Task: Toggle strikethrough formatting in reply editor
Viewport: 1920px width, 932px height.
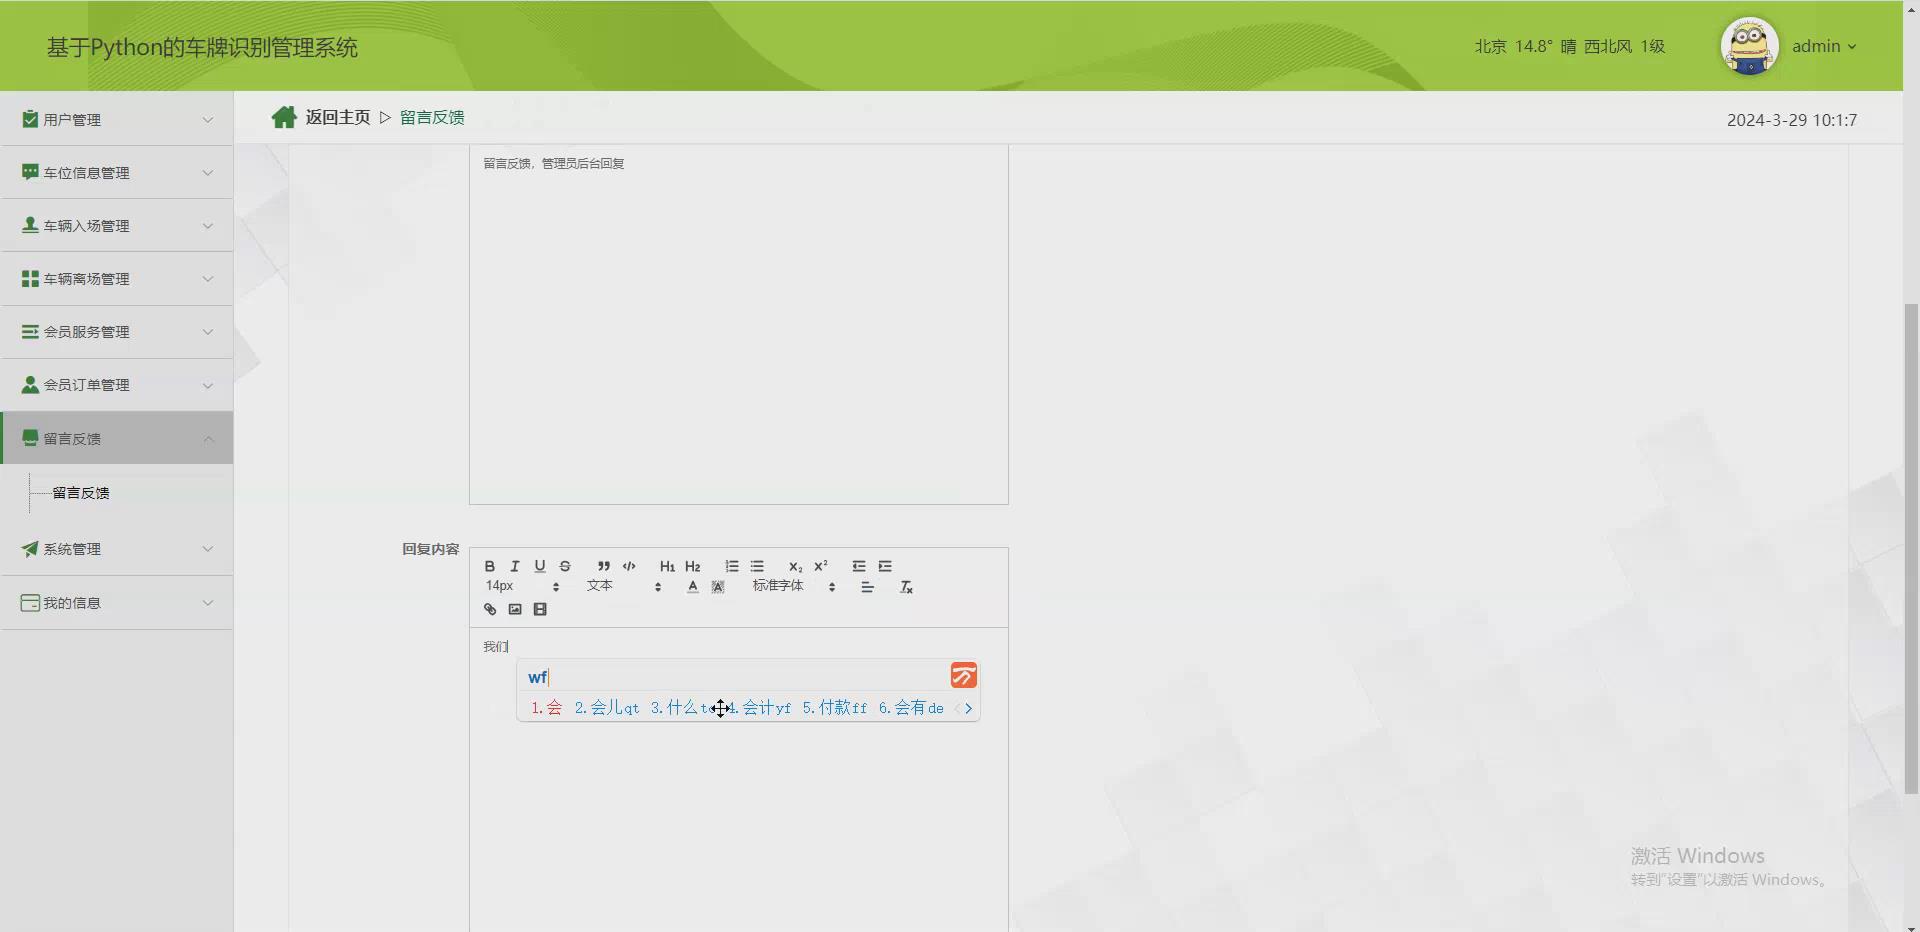Action: point(565,566)
